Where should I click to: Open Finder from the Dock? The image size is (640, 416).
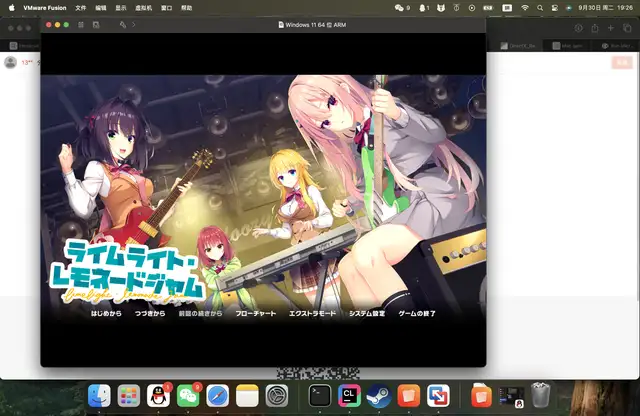99,395
